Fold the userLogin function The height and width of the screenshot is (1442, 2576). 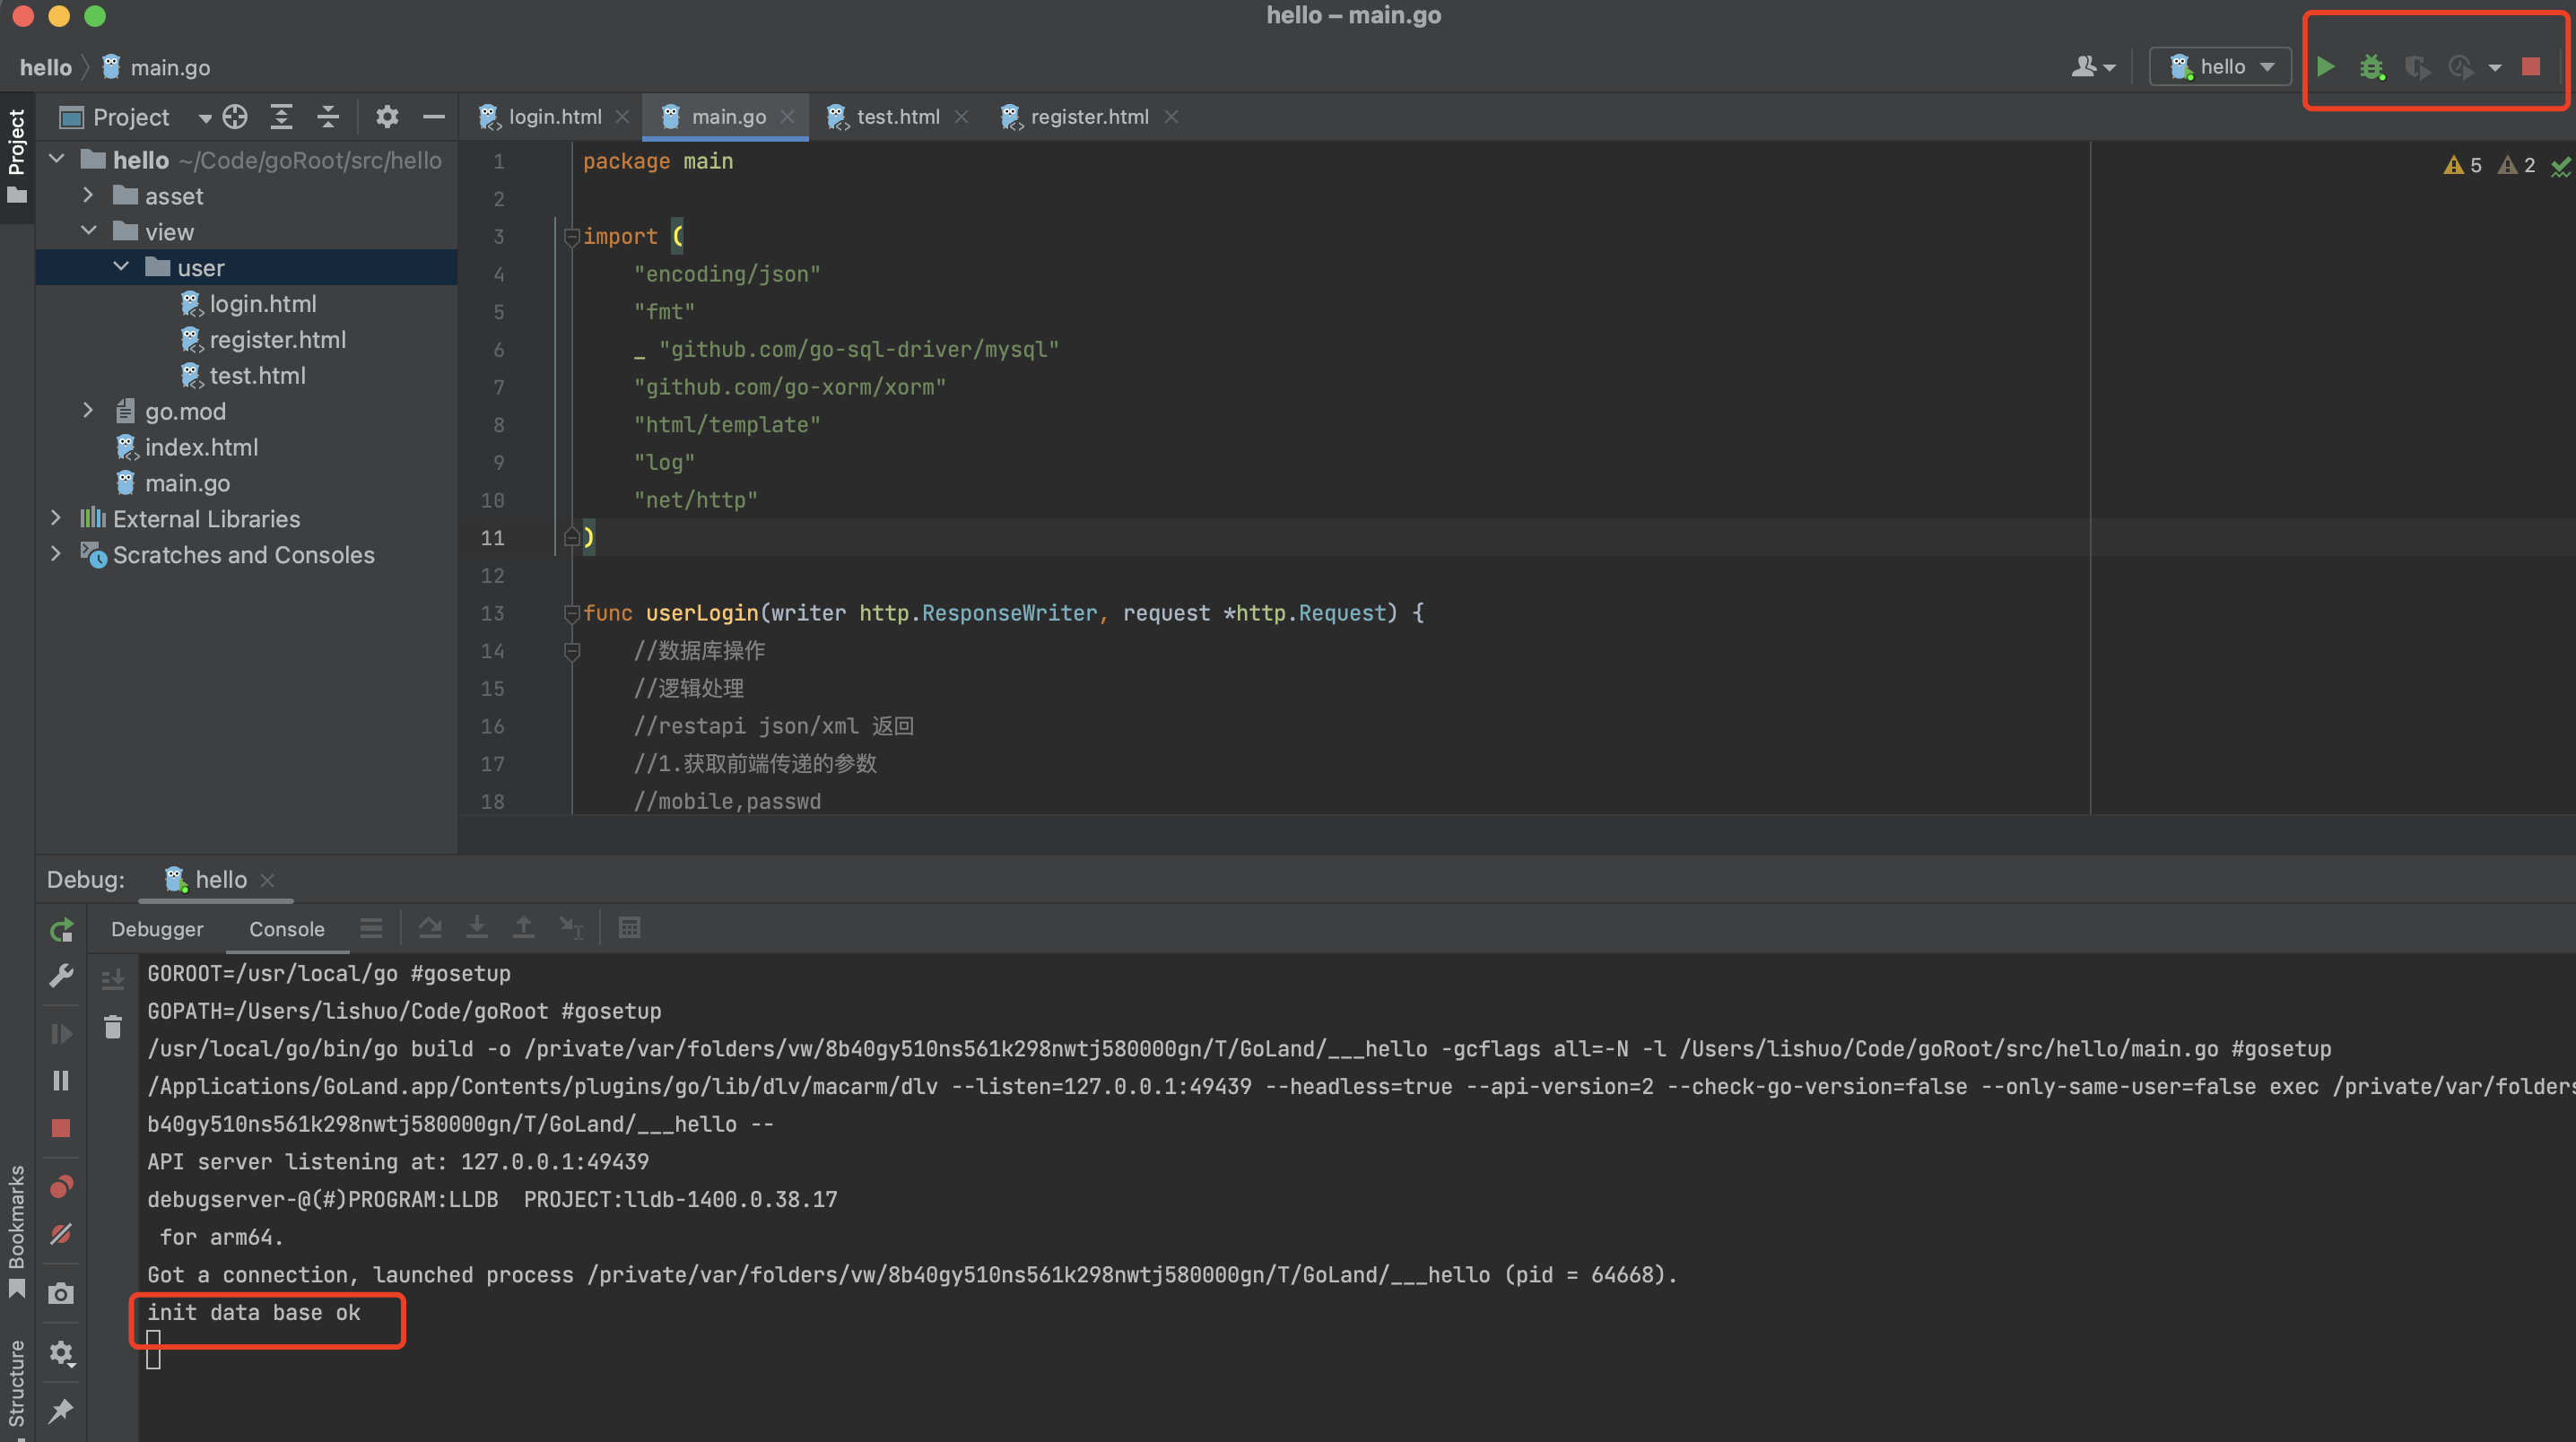[571, 613]
